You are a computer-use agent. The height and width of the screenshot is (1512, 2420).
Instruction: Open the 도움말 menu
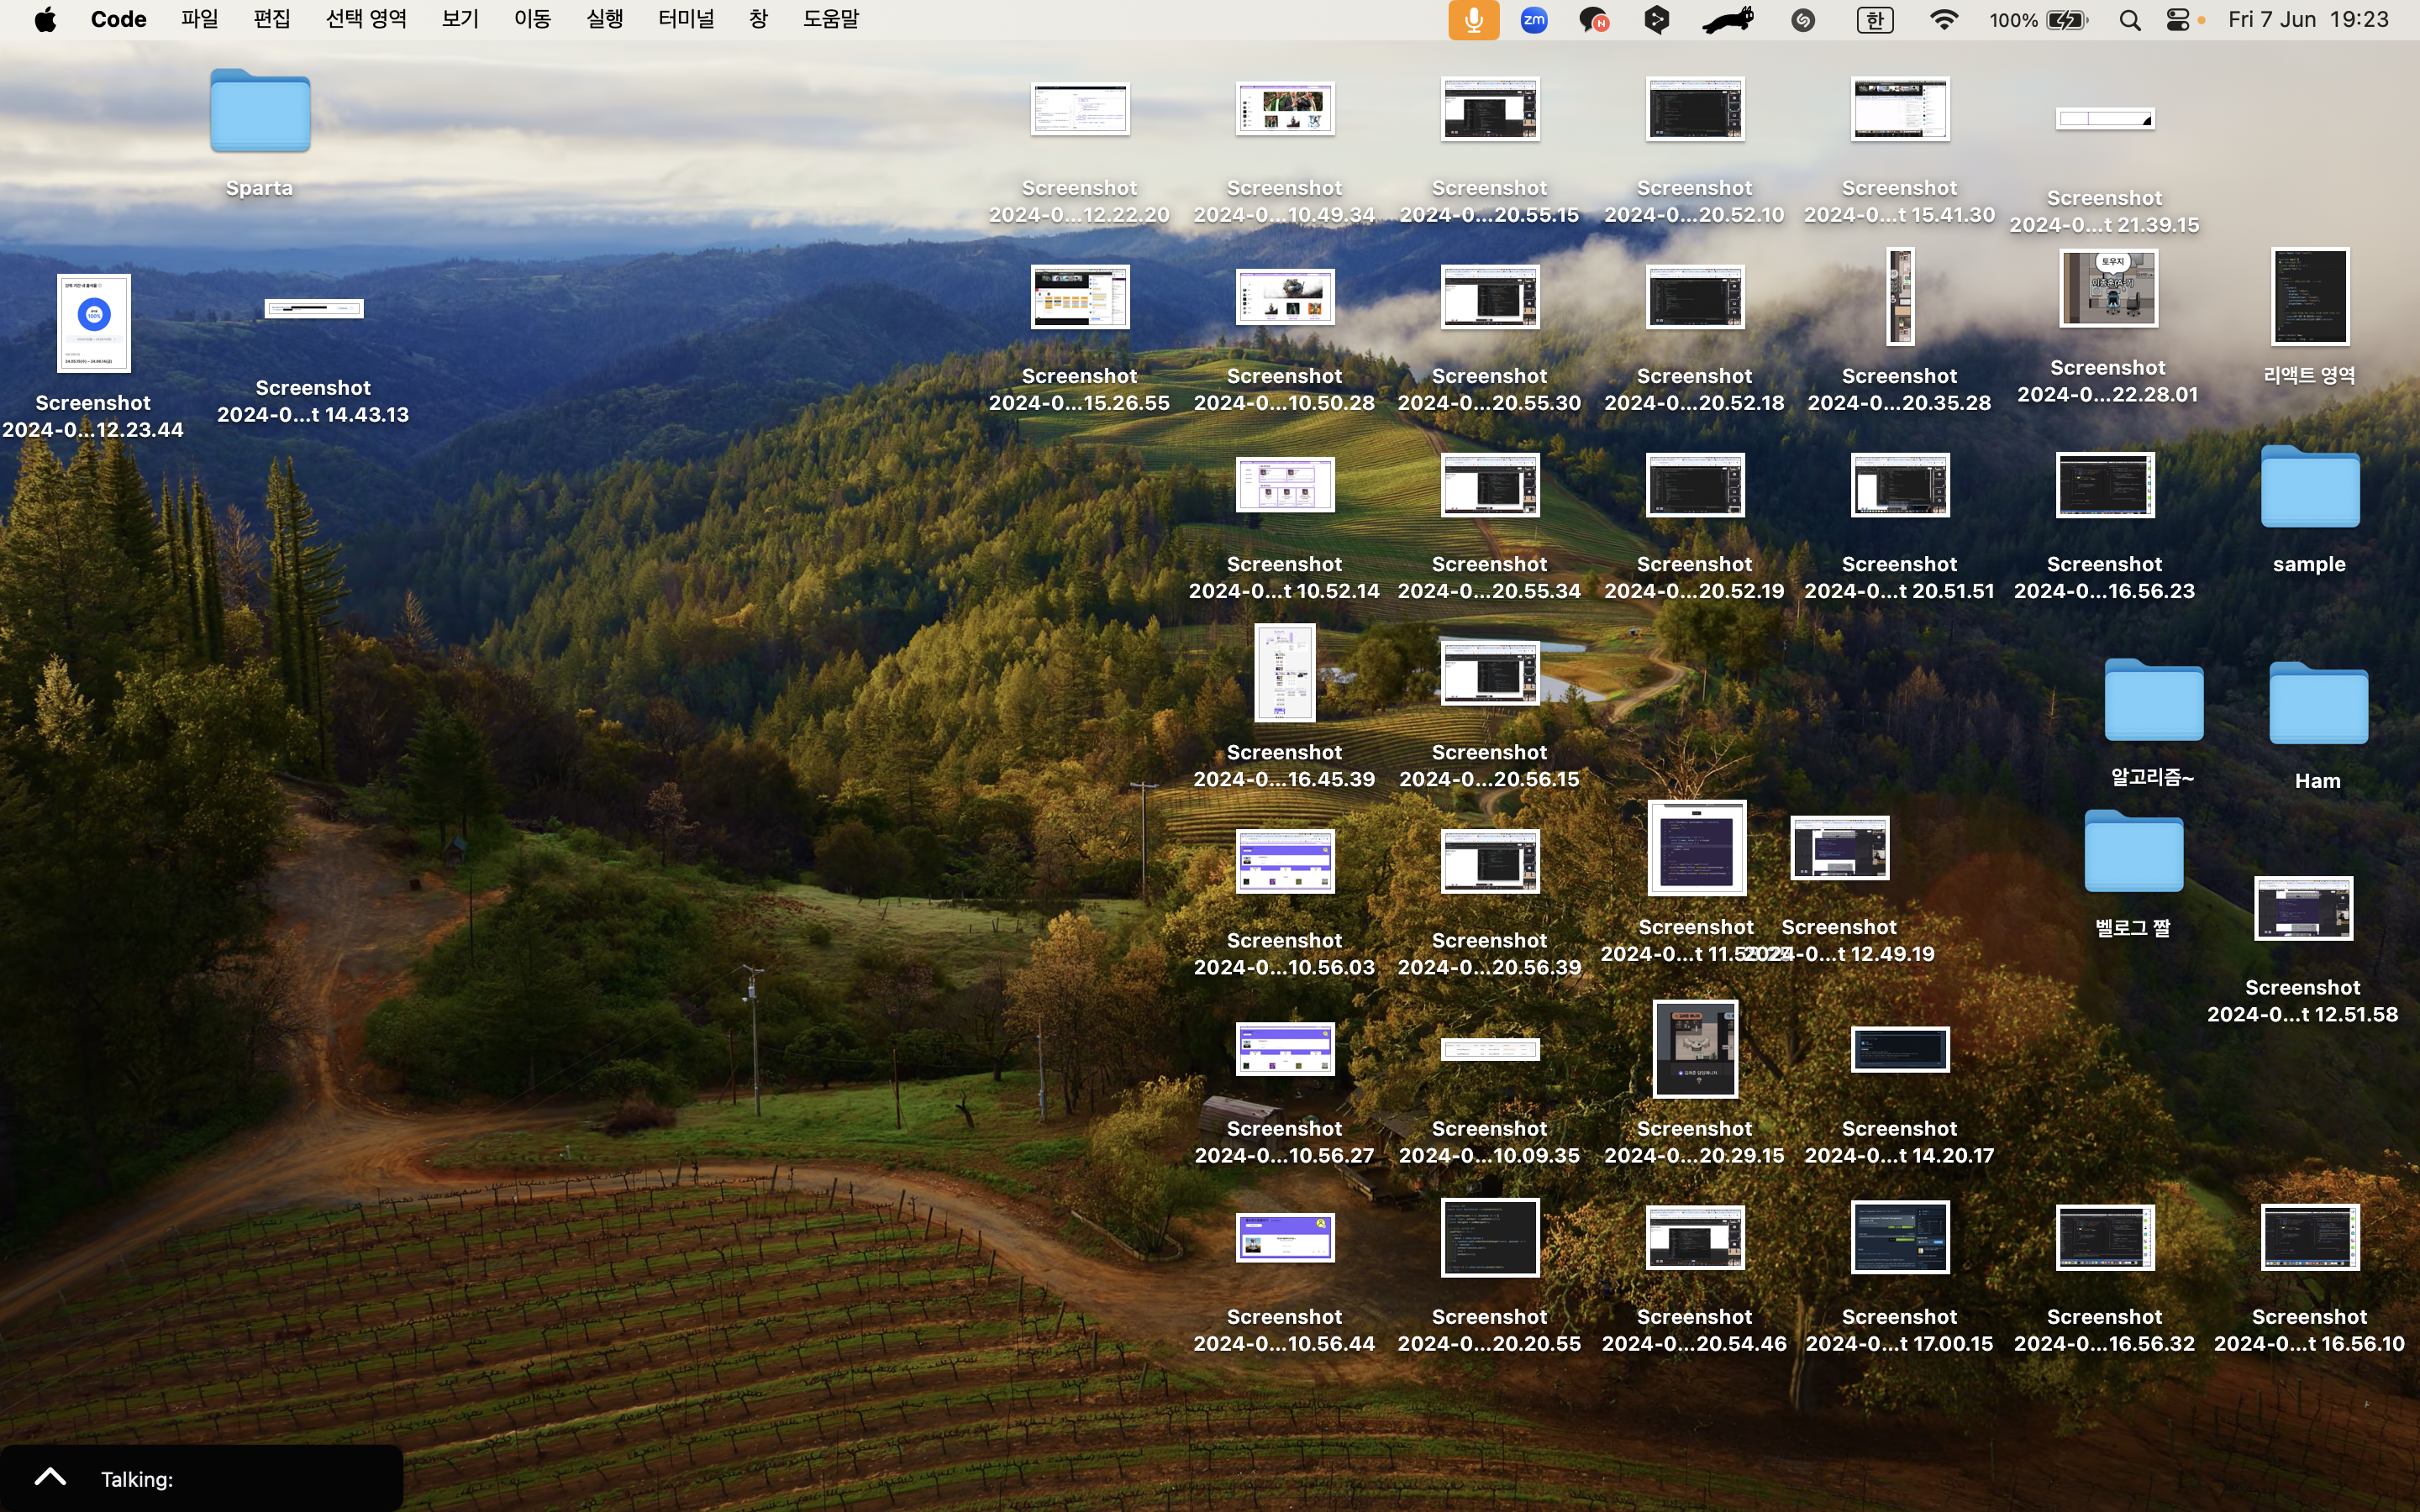tap(830, 20)
